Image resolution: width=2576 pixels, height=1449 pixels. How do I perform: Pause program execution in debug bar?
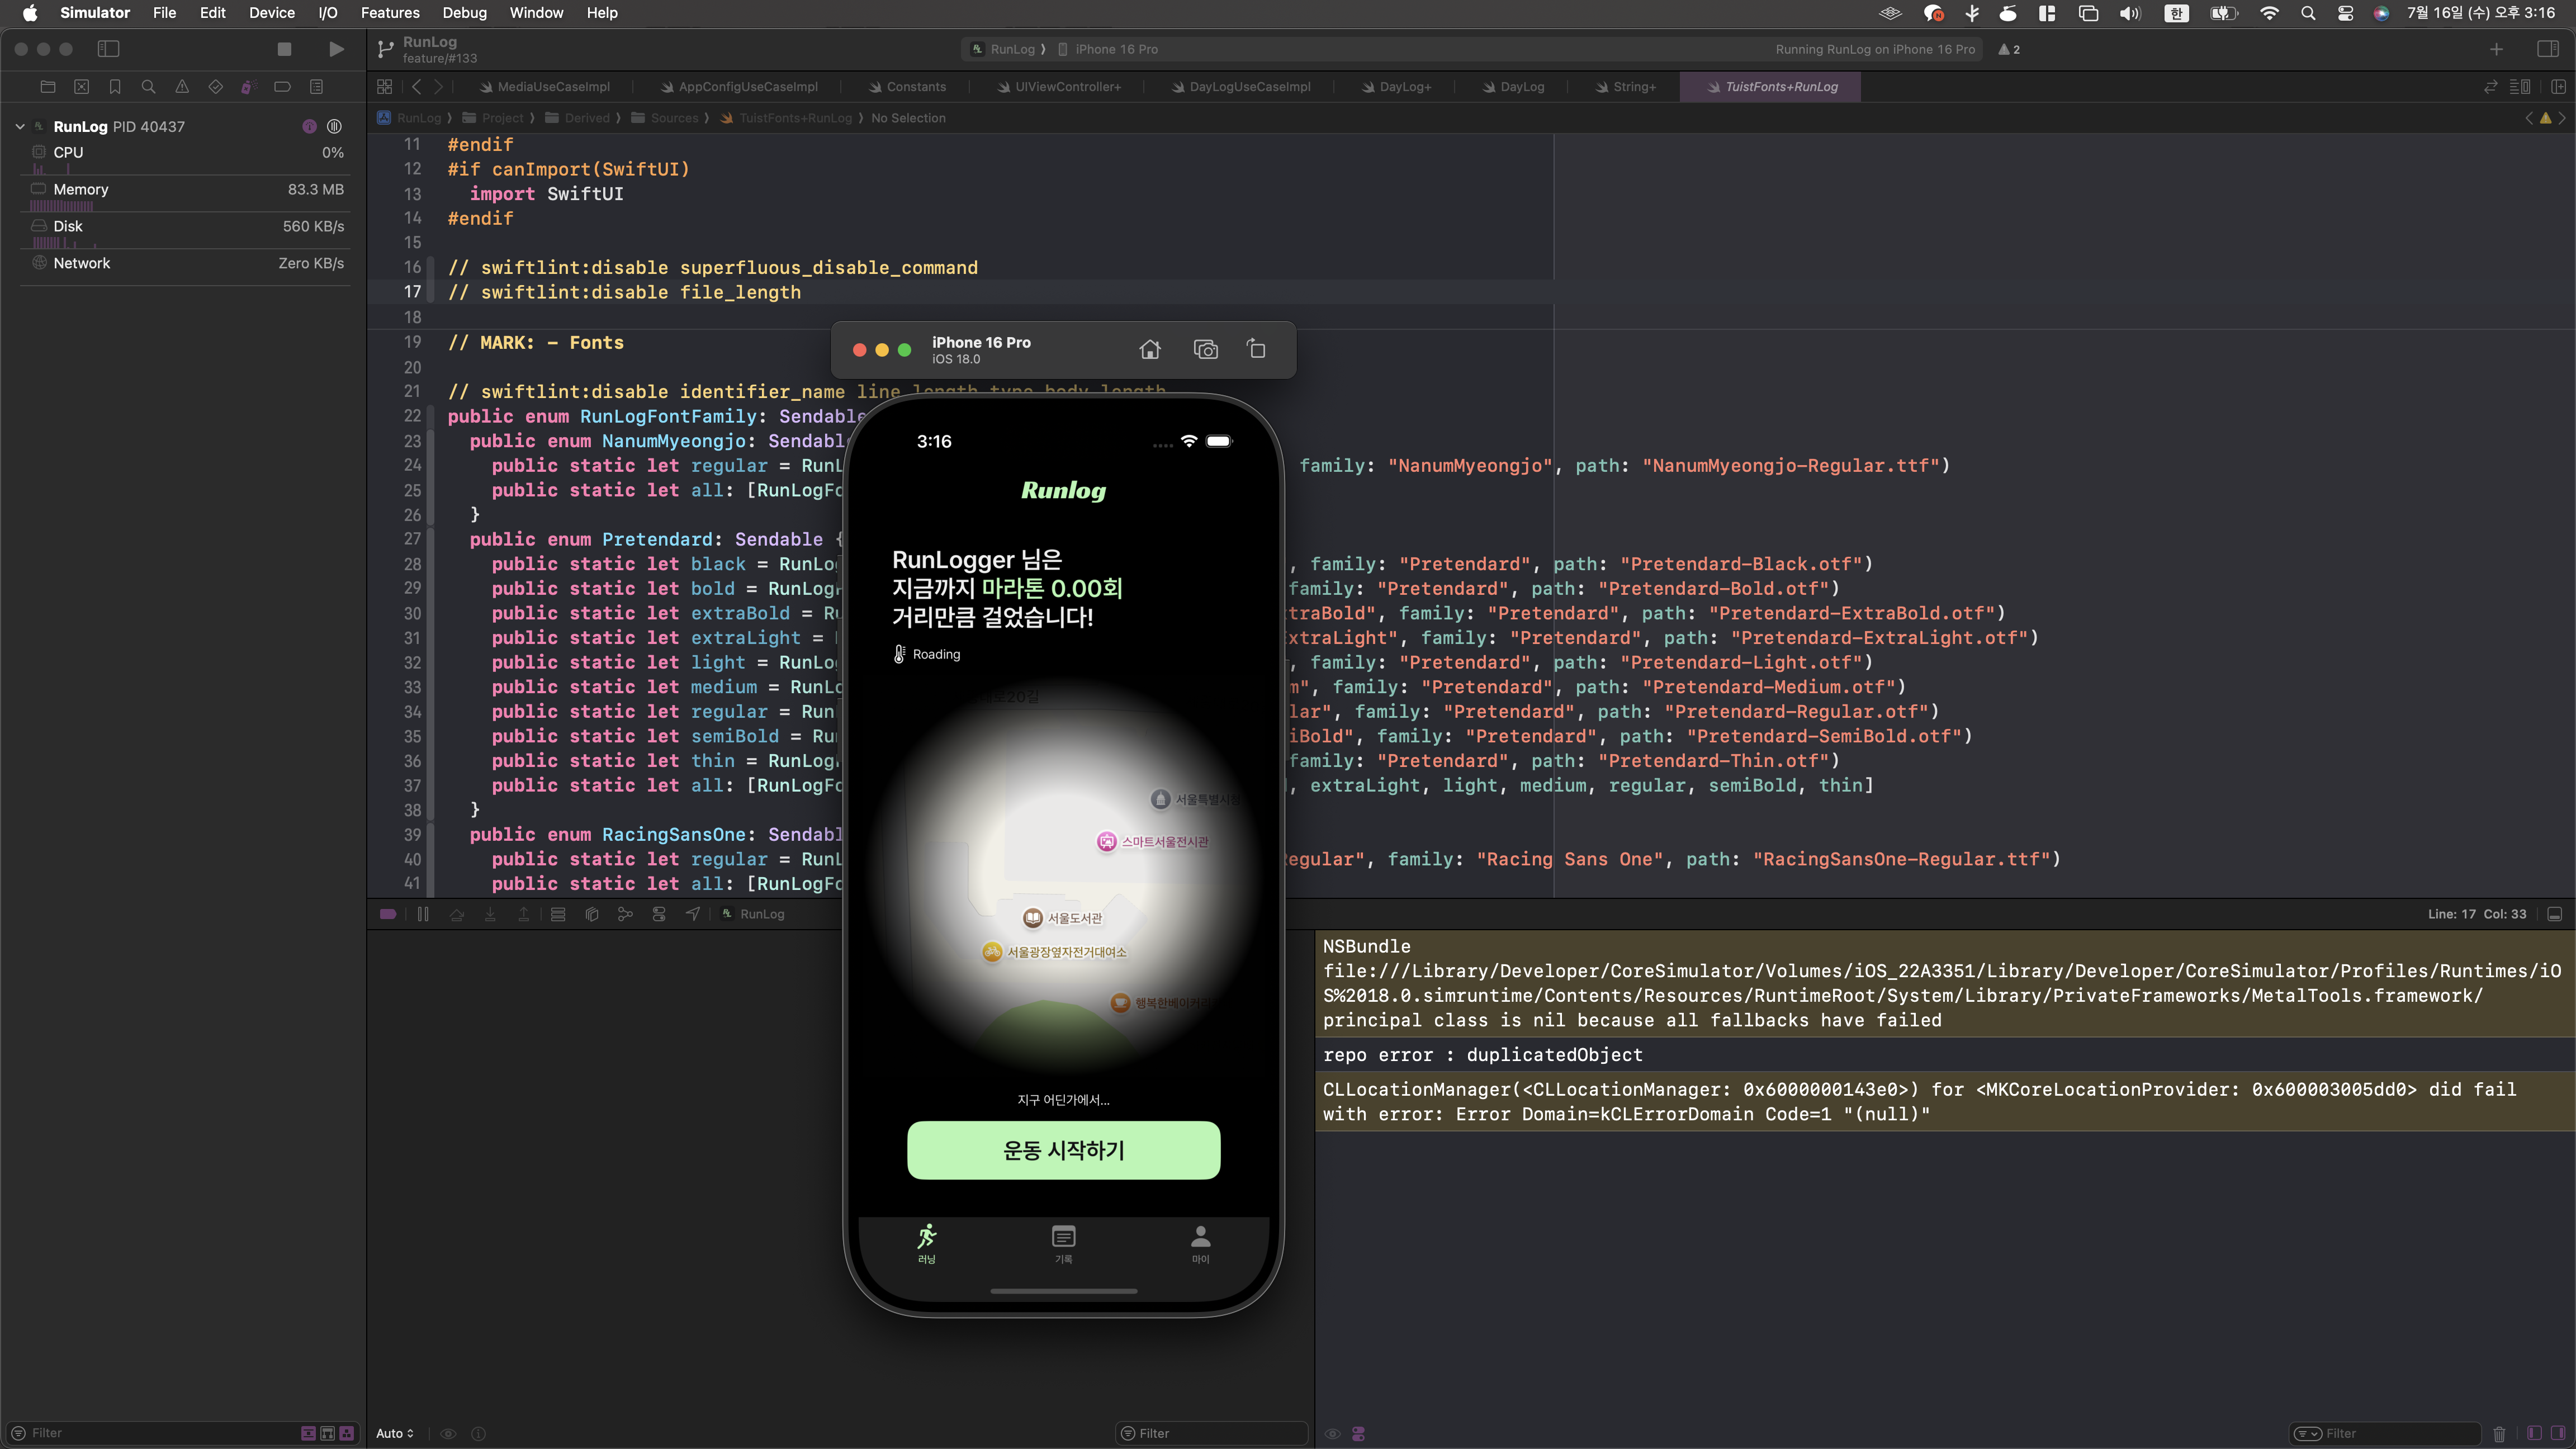[423, 914]
